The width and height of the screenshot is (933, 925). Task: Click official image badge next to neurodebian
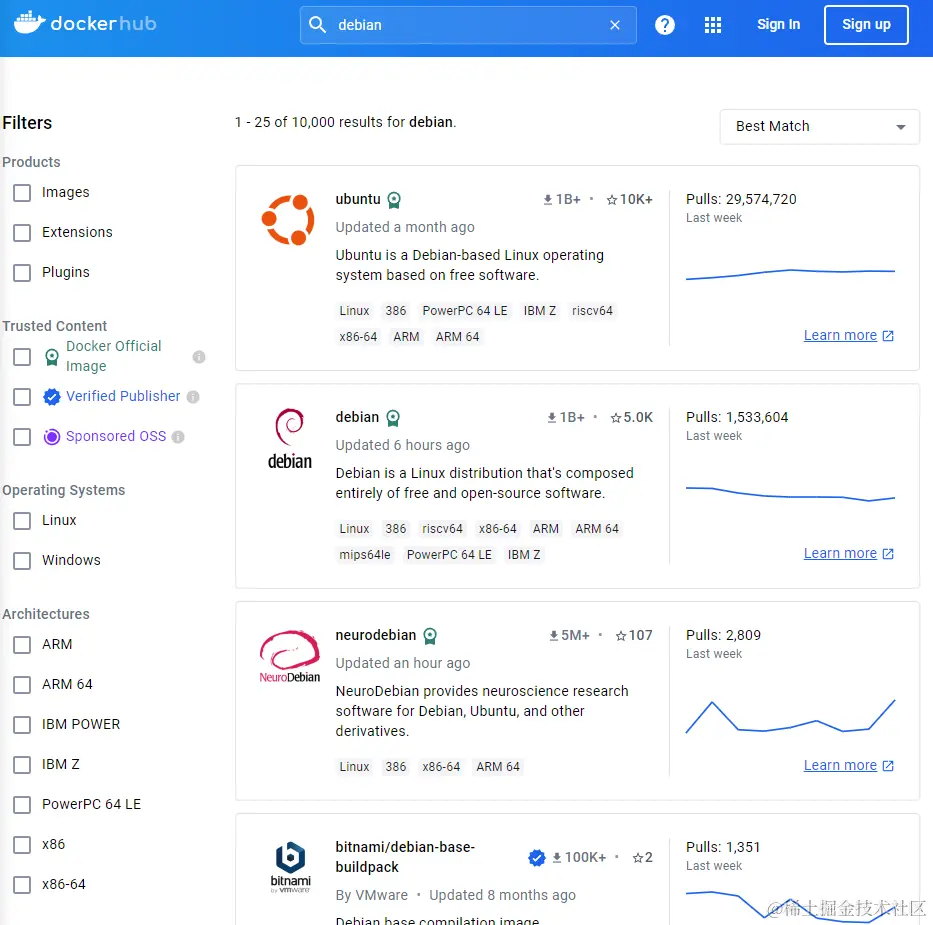click(x=430, y=636)
